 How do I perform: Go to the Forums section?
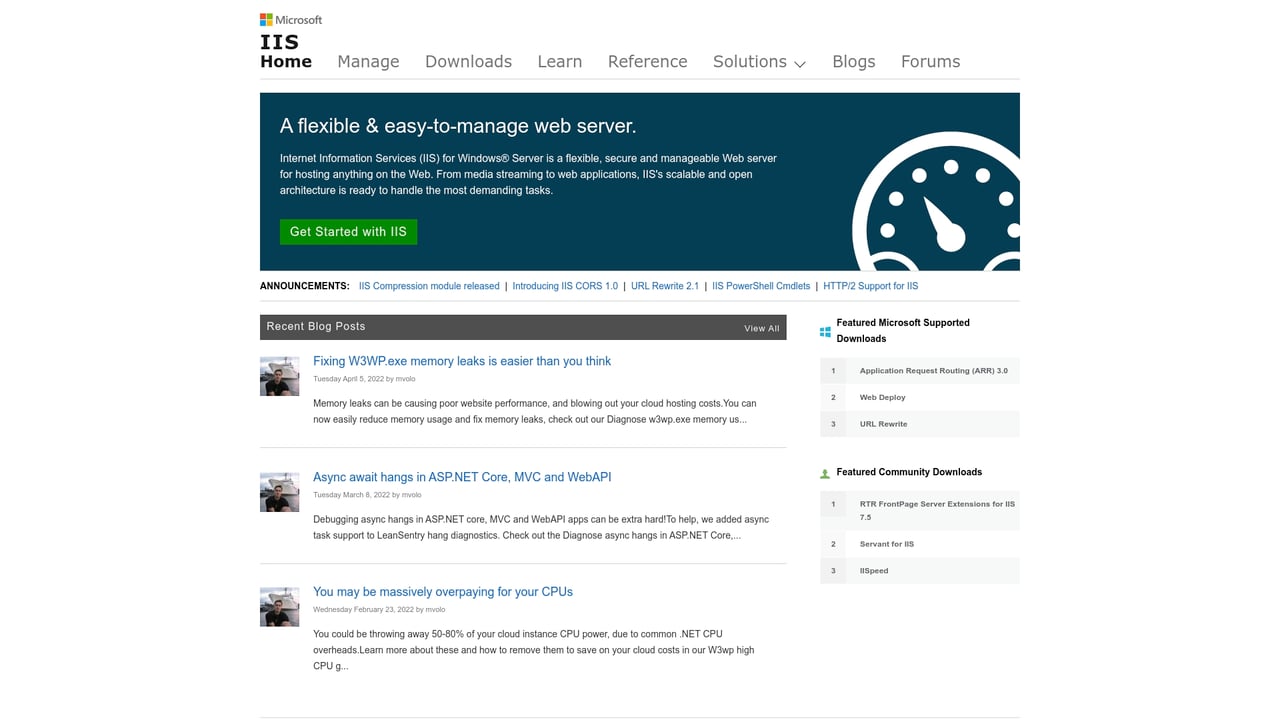click(930, 61)
